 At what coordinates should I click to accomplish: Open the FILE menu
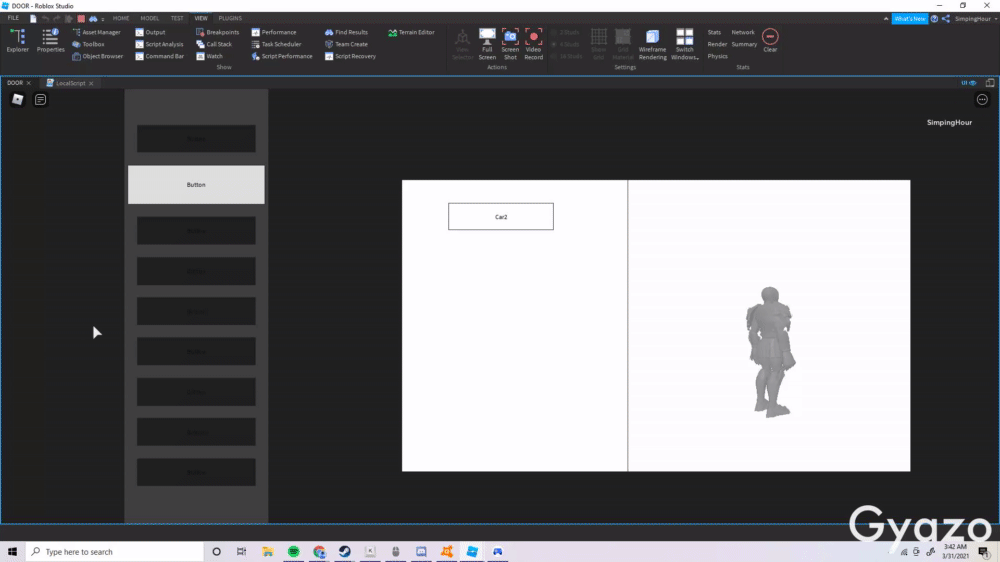(x=14, y=18)
